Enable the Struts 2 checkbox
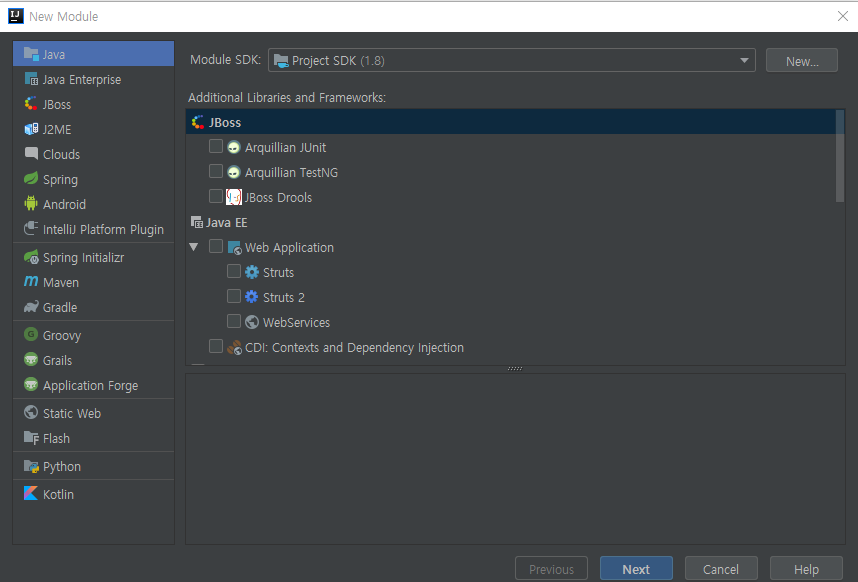858x582 pixels. tap(234, 296)
